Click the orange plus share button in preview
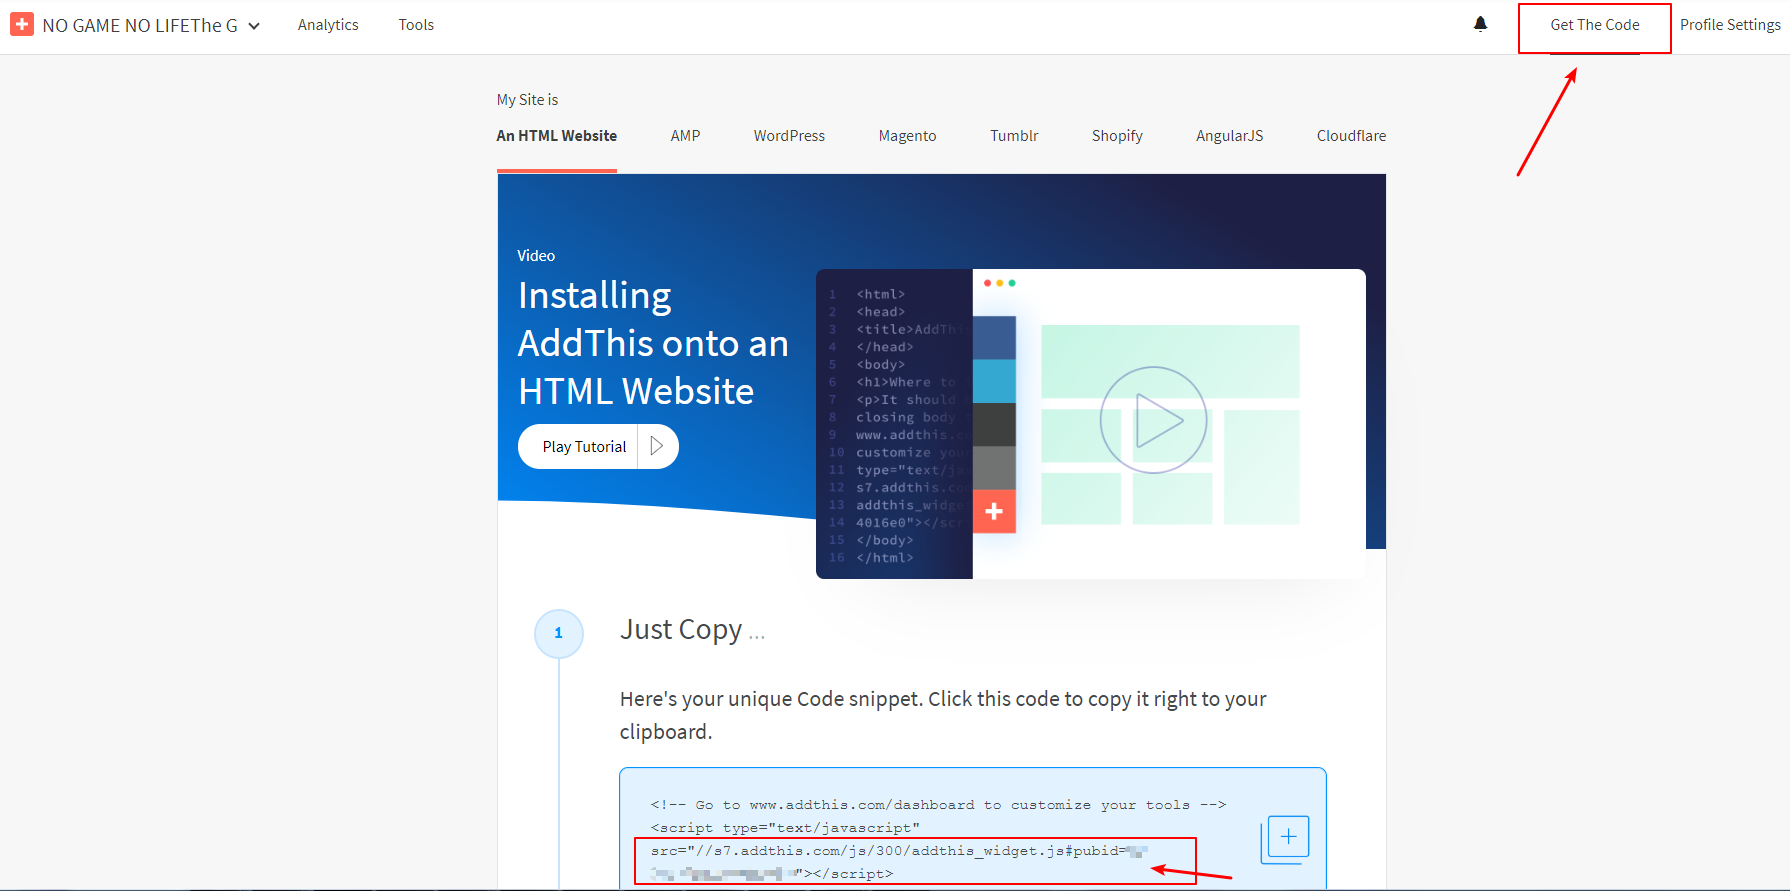 [x=994, y=511]
